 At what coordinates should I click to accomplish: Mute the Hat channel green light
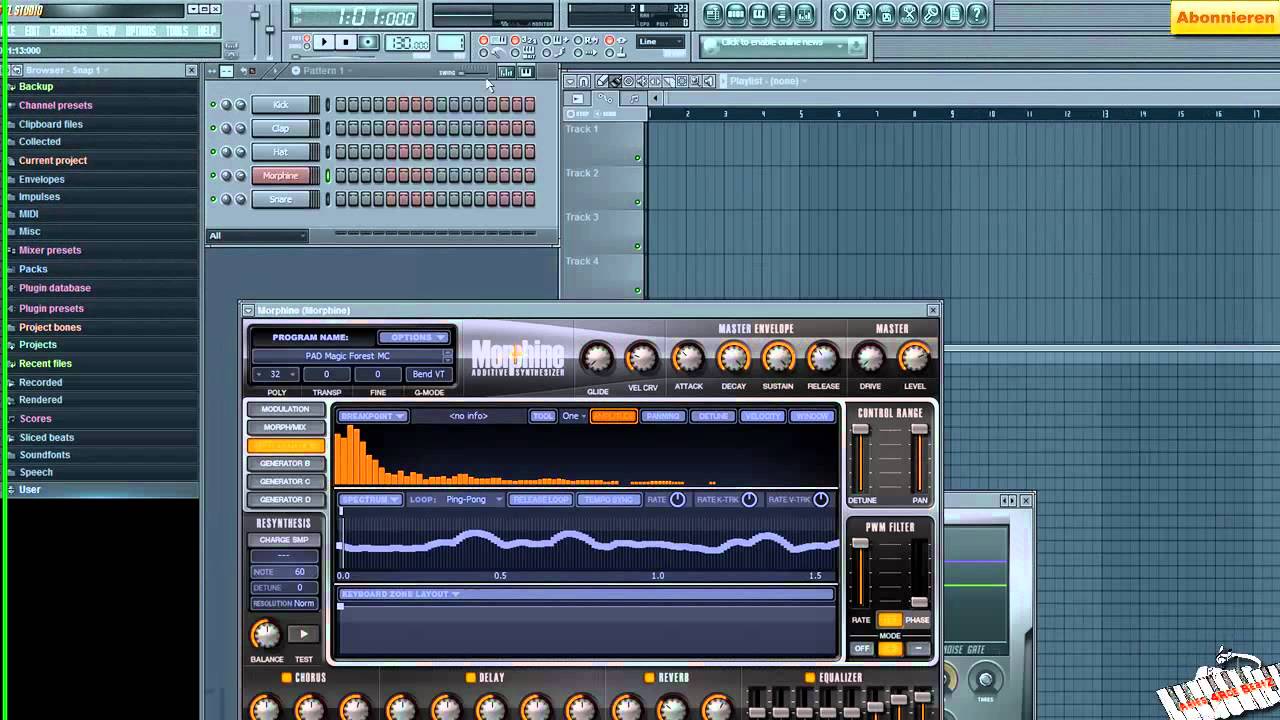pos(213,152)
